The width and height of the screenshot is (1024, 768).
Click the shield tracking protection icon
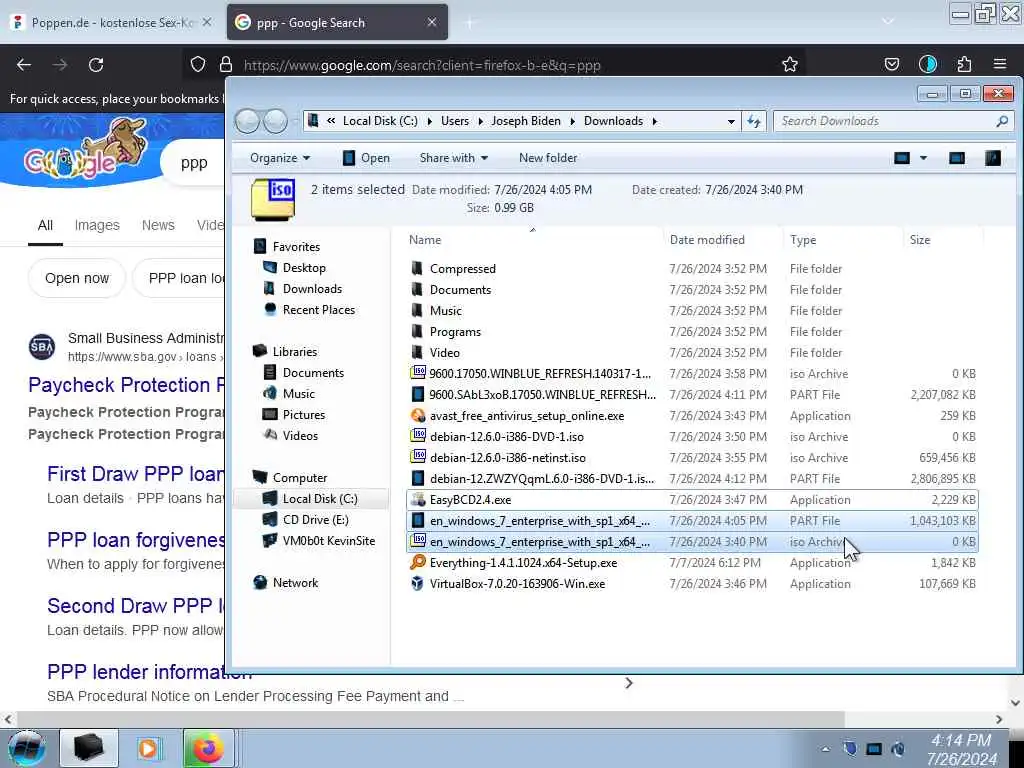pyautogui.click(x=198, y=64)
